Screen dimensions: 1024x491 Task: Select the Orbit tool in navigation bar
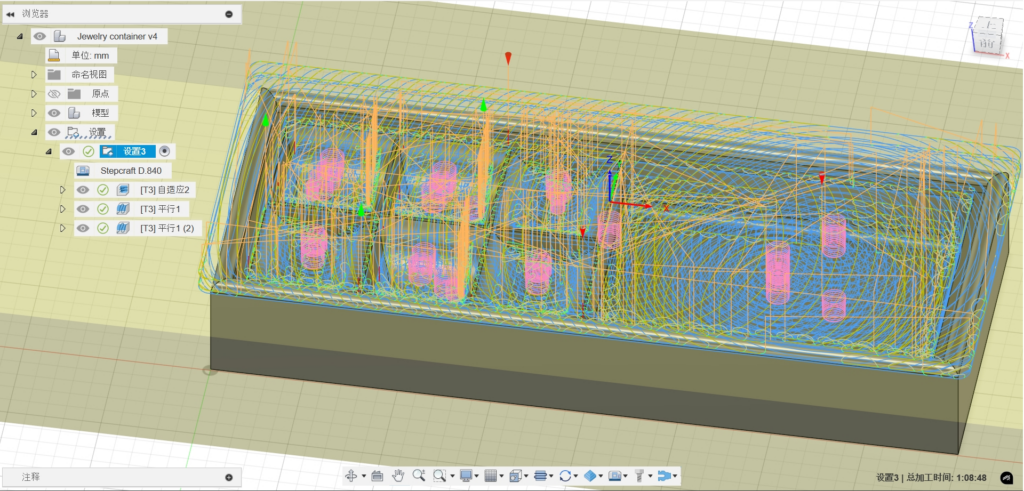[x=351, y=476]
